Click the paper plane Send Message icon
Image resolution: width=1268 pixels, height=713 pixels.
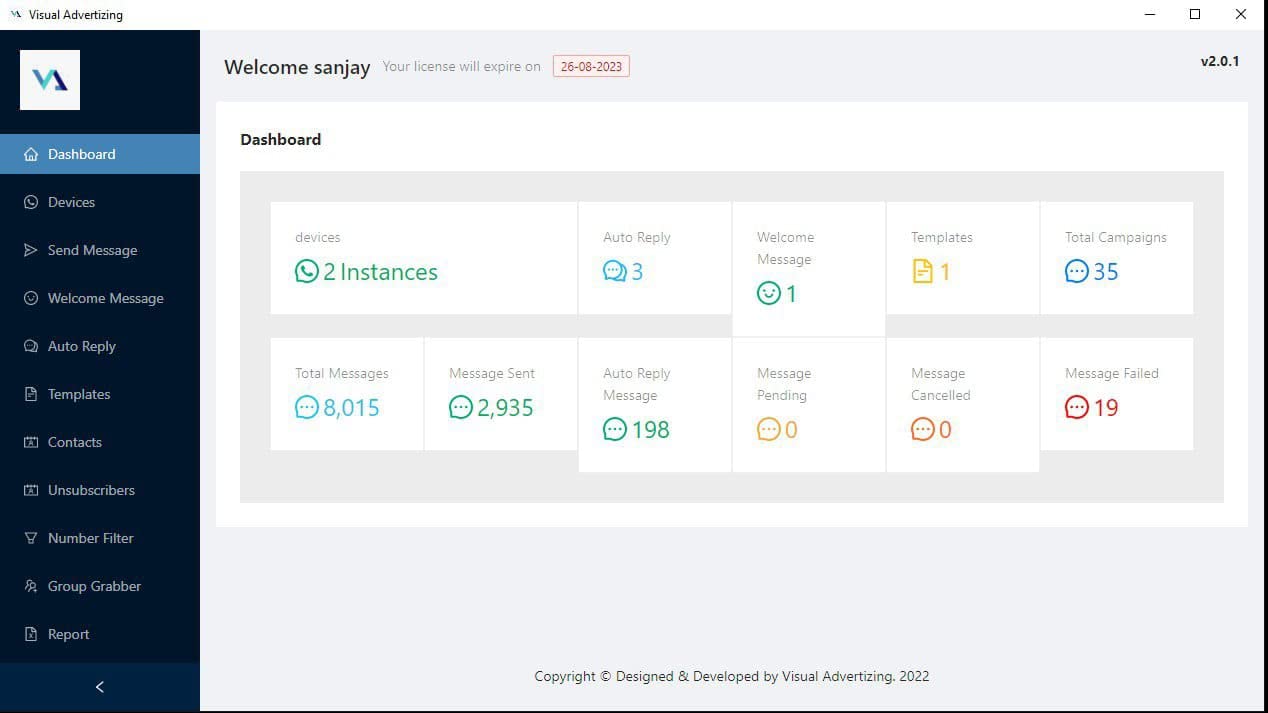(x=30, y=250)
